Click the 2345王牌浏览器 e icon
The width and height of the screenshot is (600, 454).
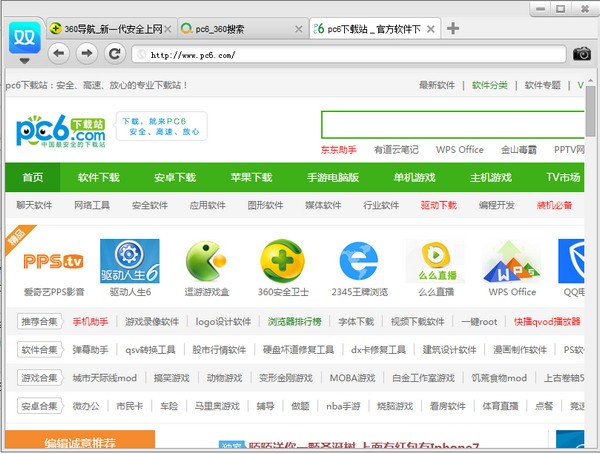point(359,261)
